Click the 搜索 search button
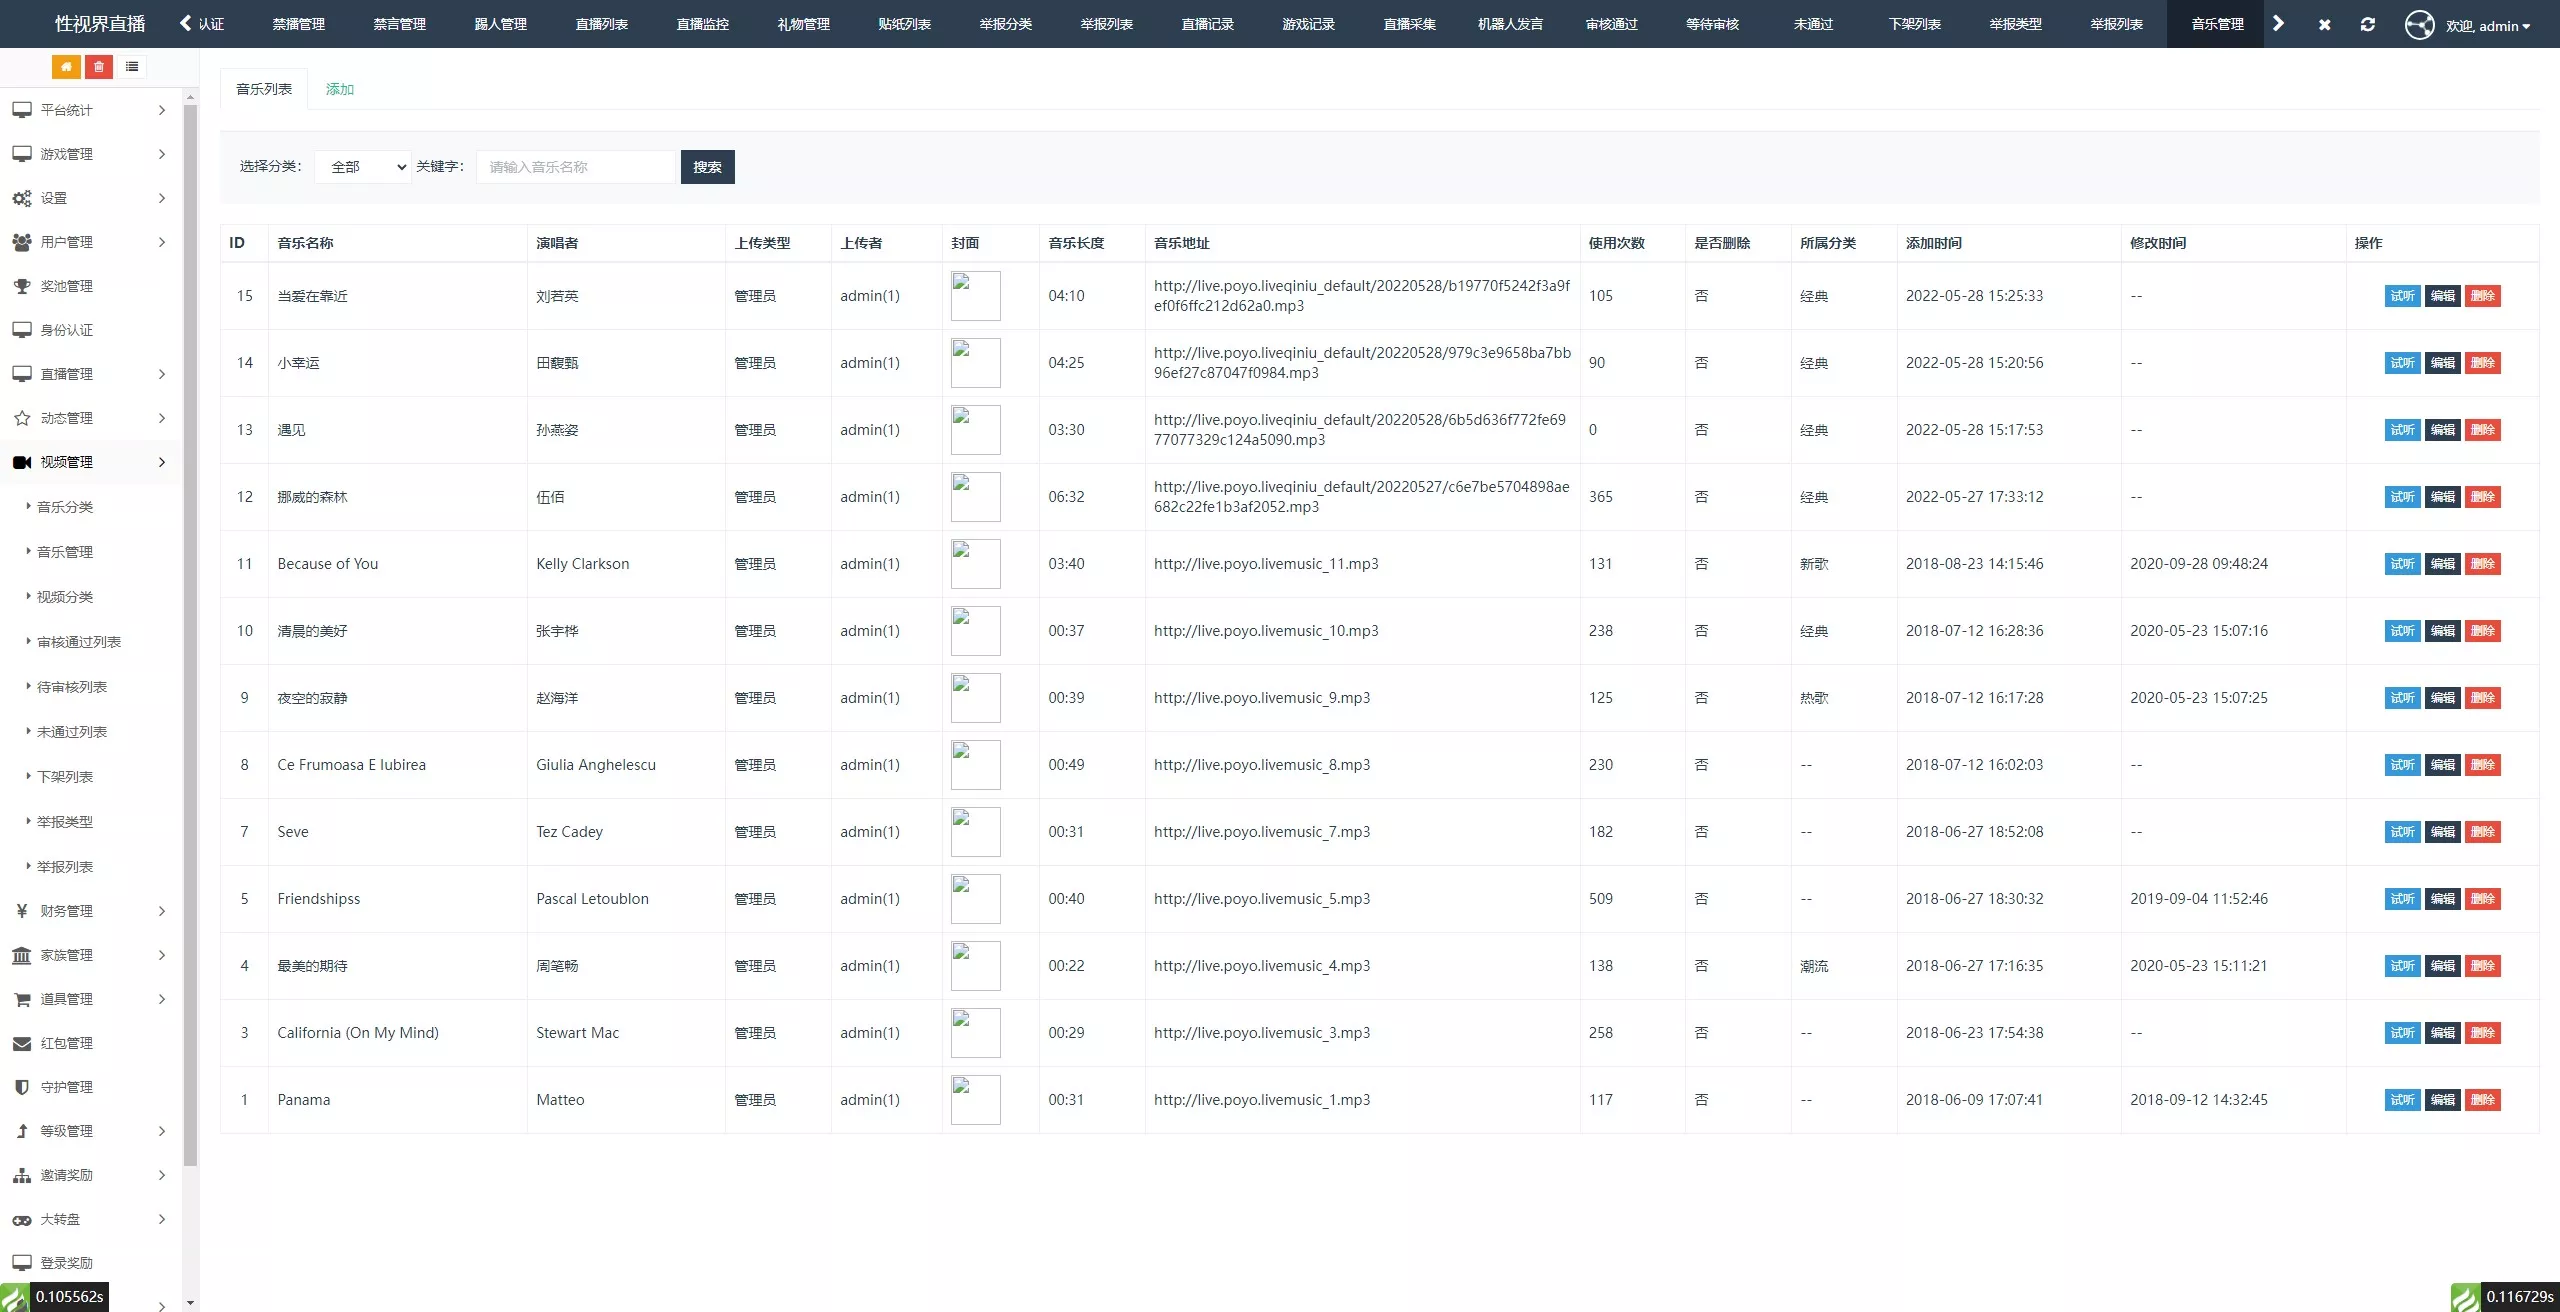 (x=707, y=167)
